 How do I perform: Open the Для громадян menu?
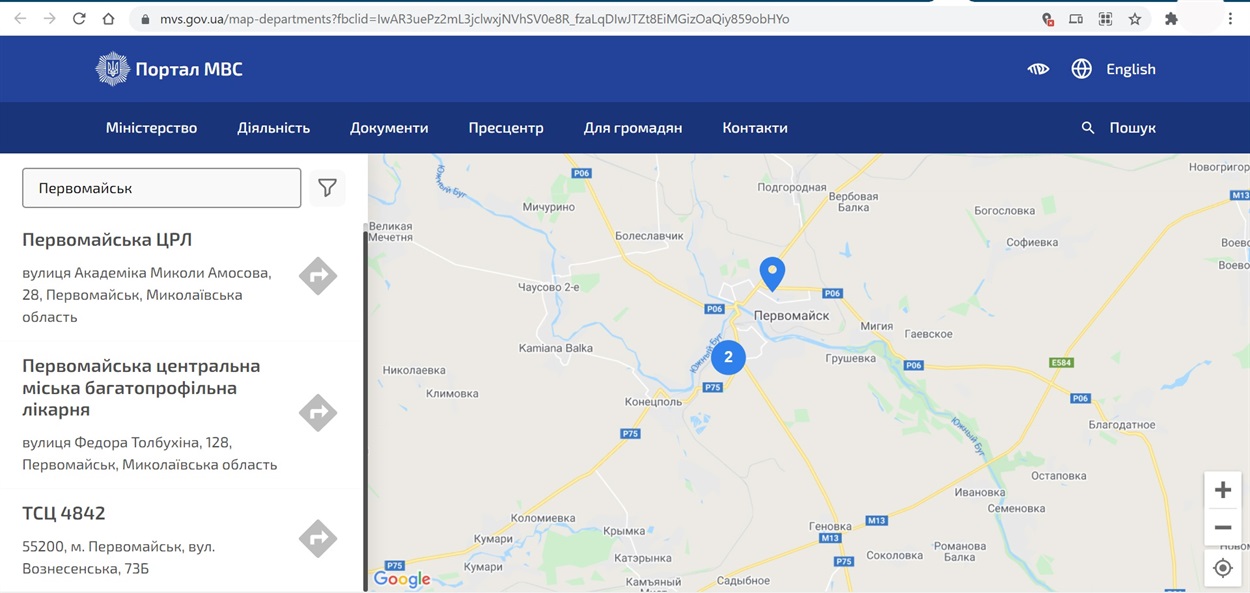click(x=633, y=128)
